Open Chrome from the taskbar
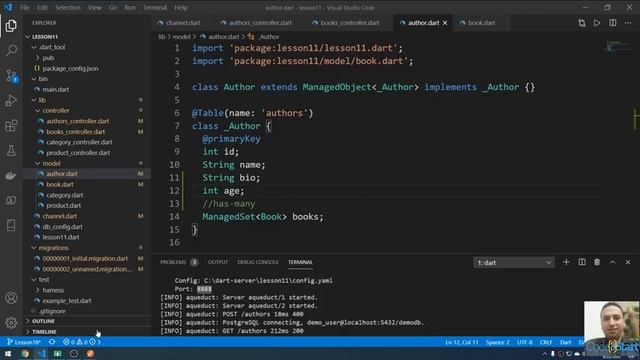The height and width of the screenshot is (360, 640). pyautogui.click(x=25, y=353)
